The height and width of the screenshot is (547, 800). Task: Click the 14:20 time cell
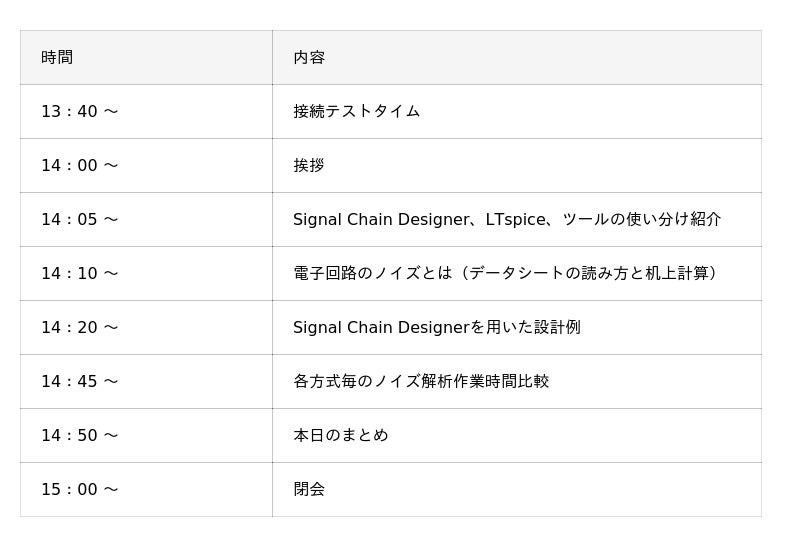(146, 328)
